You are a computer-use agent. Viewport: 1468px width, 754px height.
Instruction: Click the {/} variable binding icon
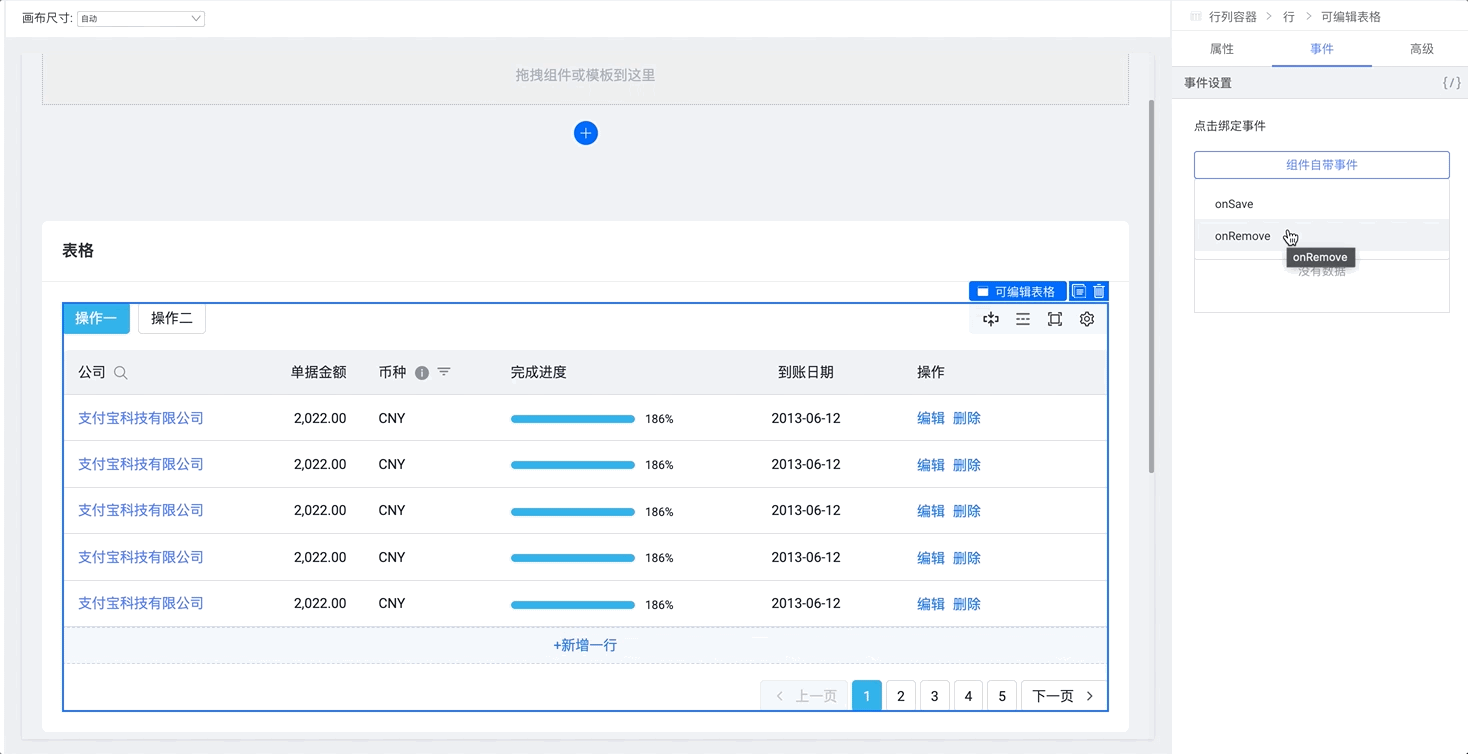[x=1451, y=83]
